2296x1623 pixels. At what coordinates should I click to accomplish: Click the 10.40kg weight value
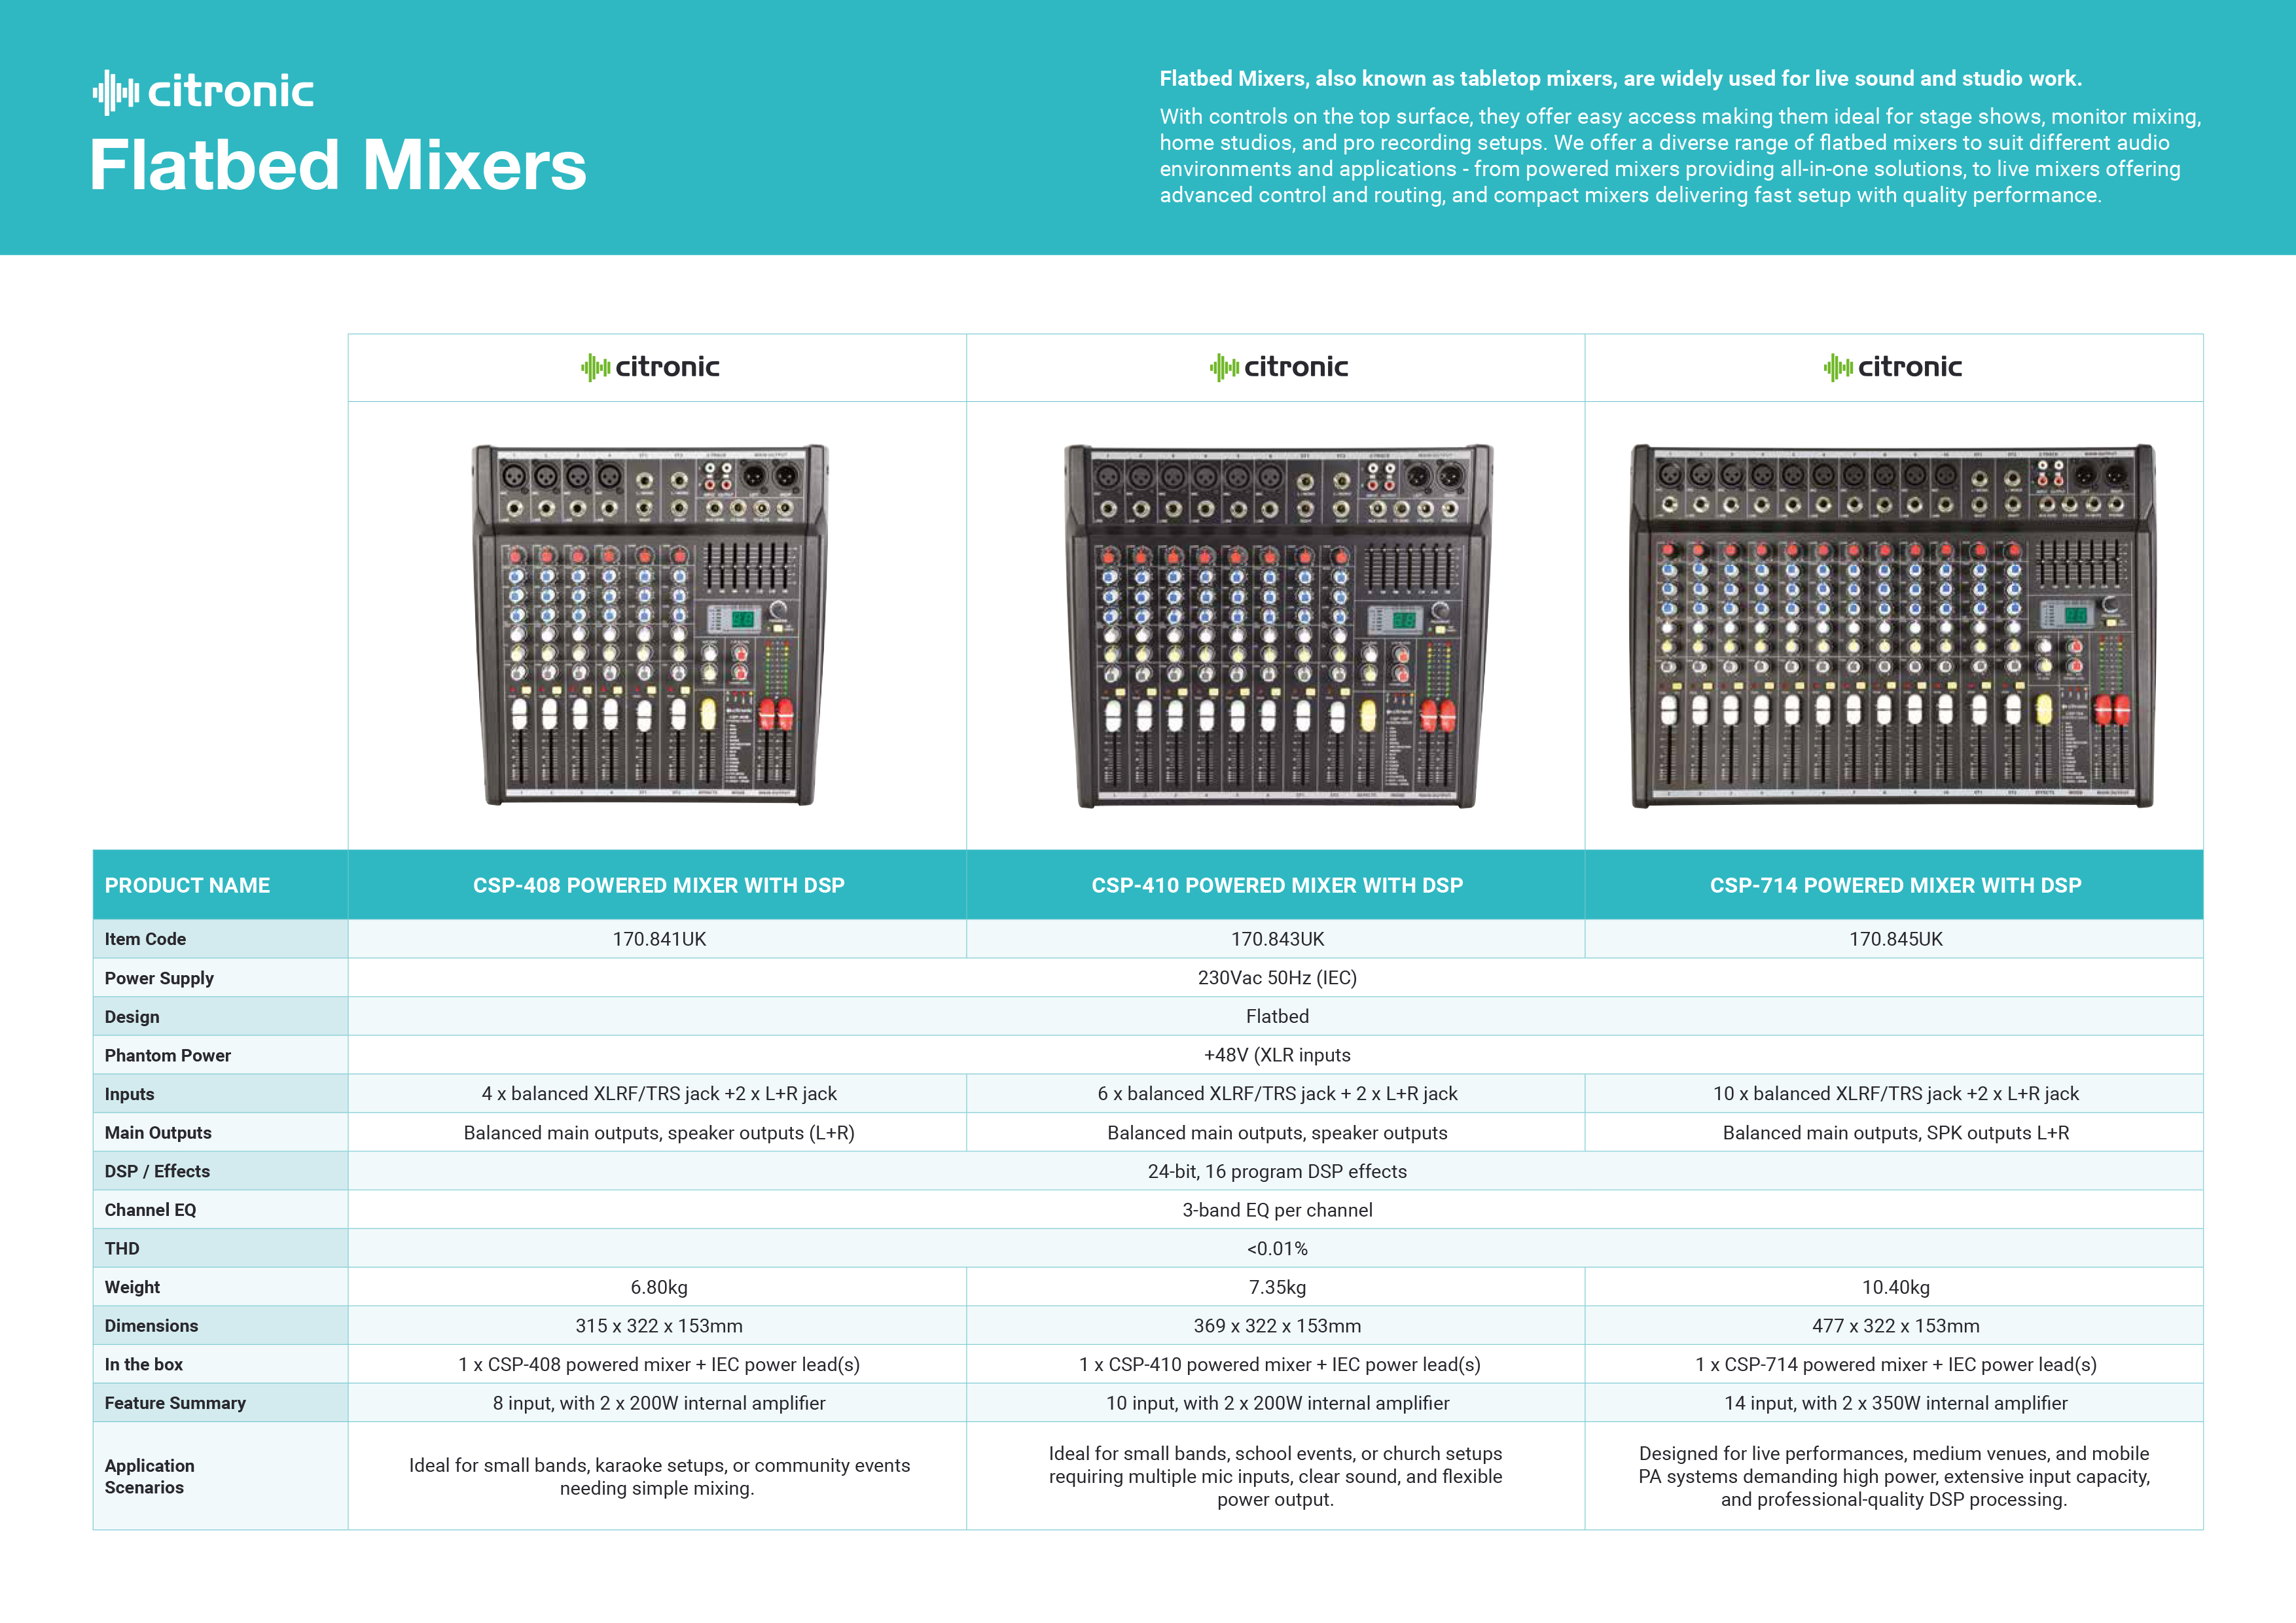click(x=1895, y=1287)
